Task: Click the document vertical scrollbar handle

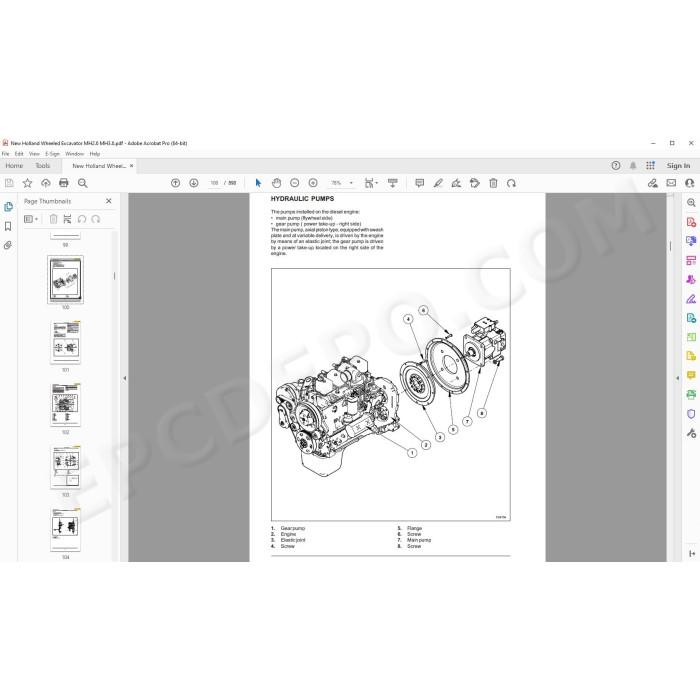Action: (670, 246)
